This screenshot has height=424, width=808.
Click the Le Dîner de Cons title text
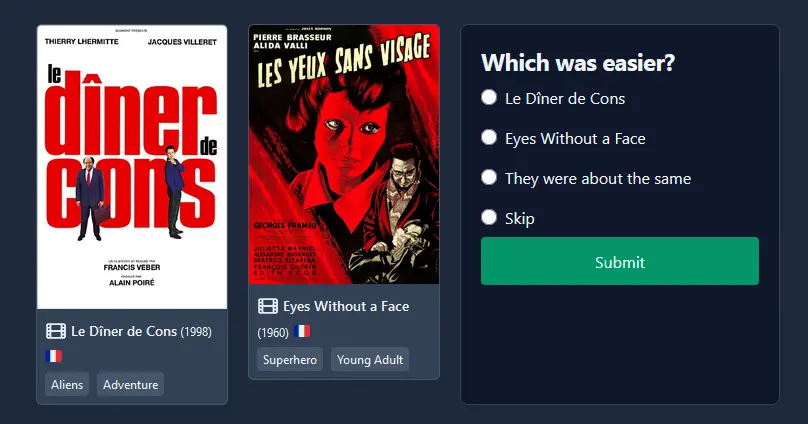pyautogui.click(x=124, y=331)
